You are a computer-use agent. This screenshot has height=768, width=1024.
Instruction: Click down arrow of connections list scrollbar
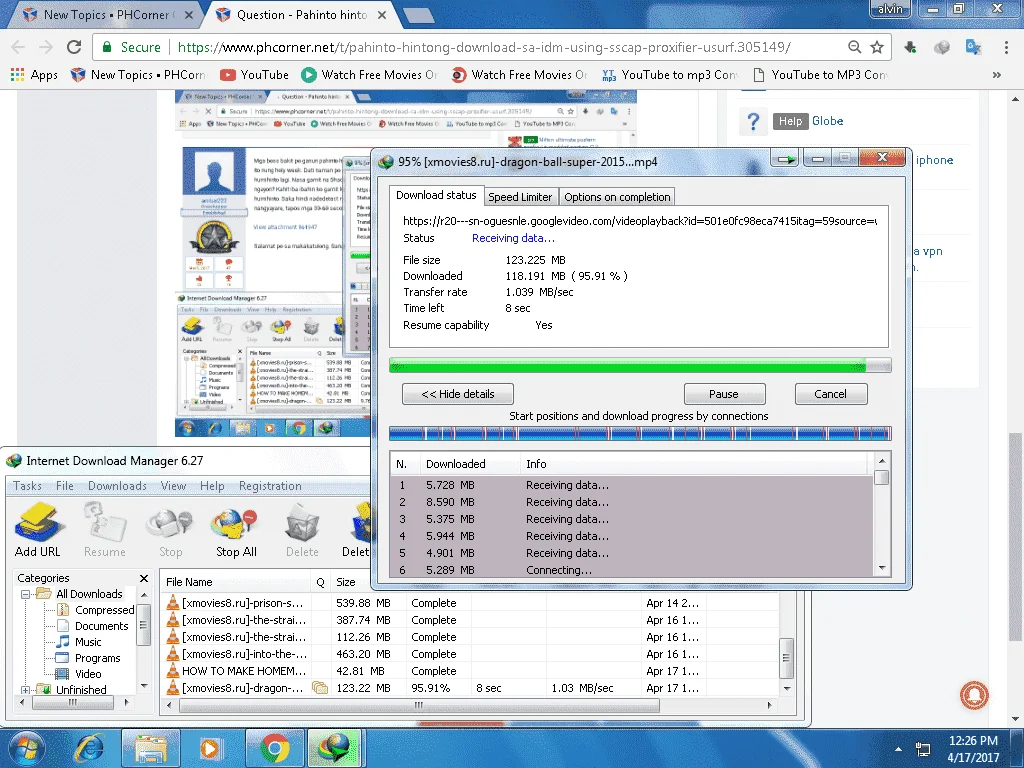point(882,568)
